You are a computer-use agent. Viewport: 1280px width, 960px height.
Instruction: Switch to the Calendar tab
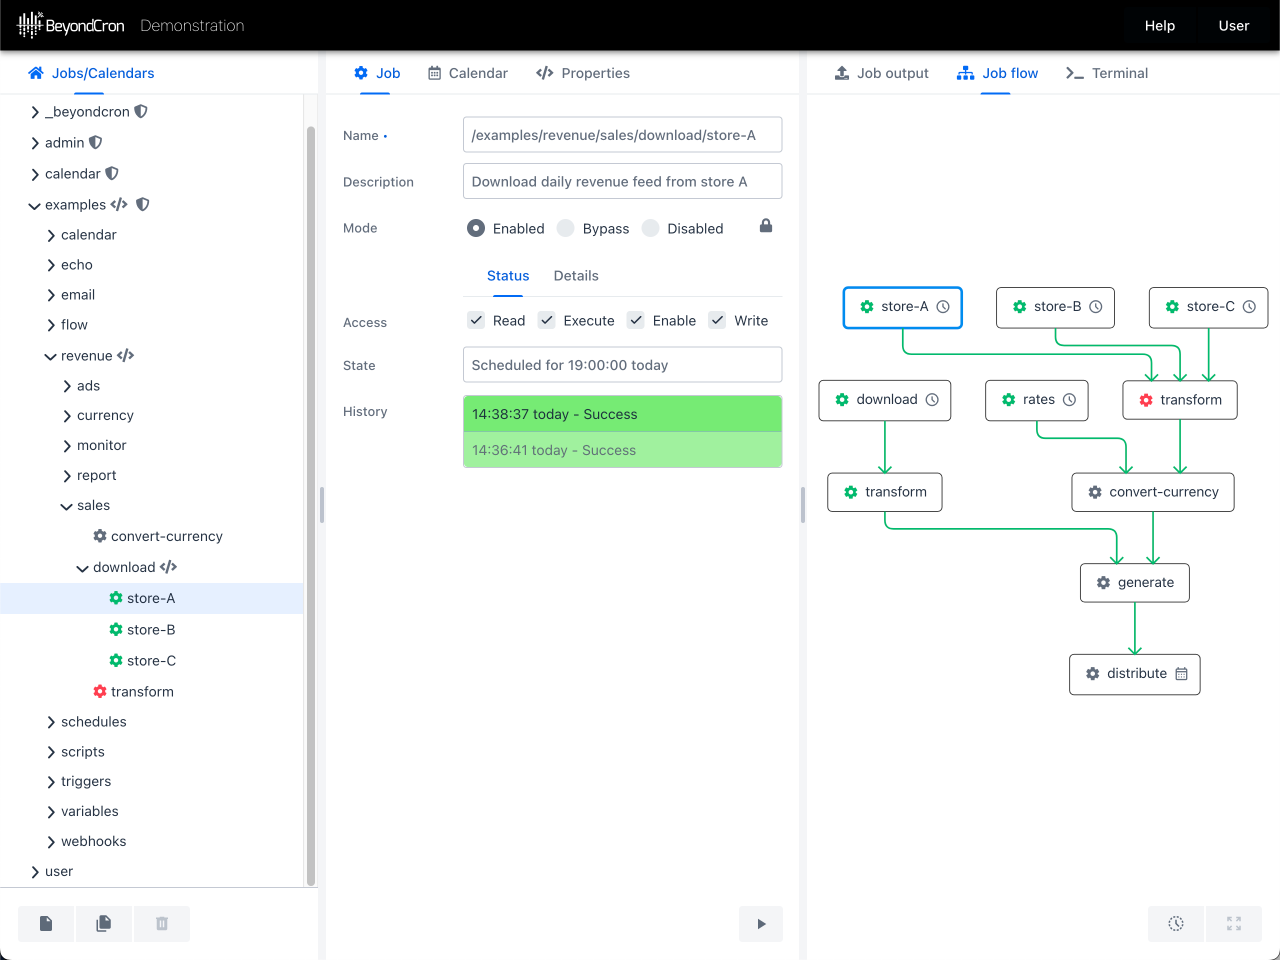coord(468,73)
